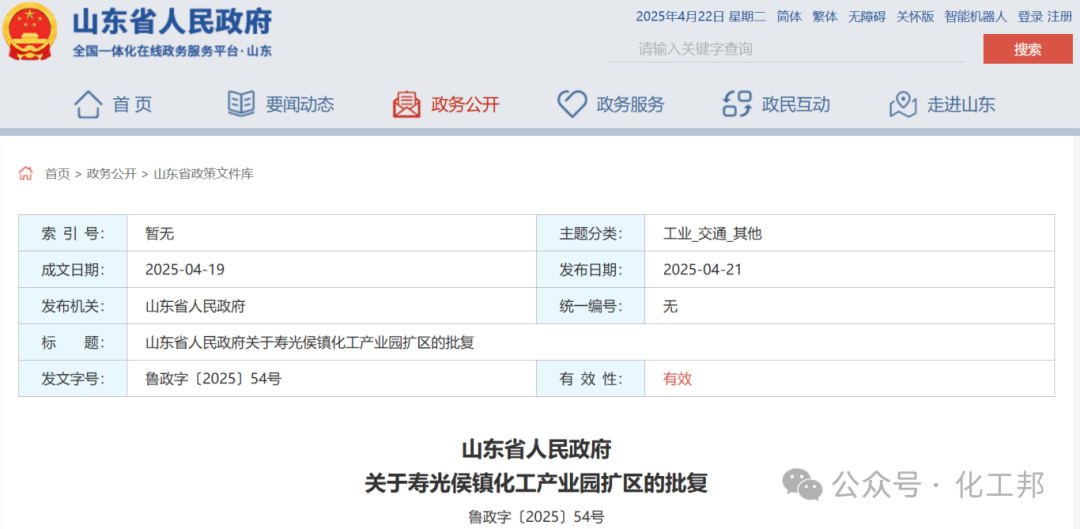Image resolution: width=1080 pixels, height=529 pixels.
Task: Click the 政务公开 envelope icon
Action: [407, 104]
